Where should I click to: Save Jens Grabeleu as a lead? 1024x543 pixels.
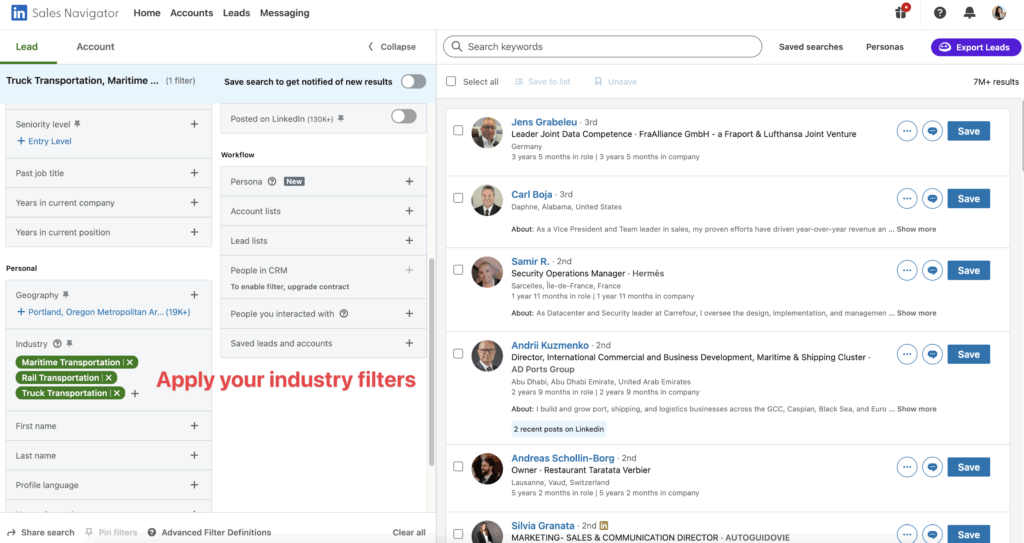click(968, 131)
